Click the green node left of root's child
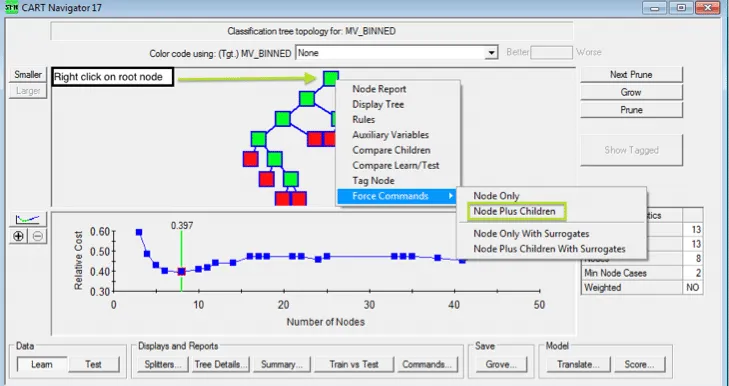The width and height of the screenshot is (729, 386). click(x=283, y=119)
